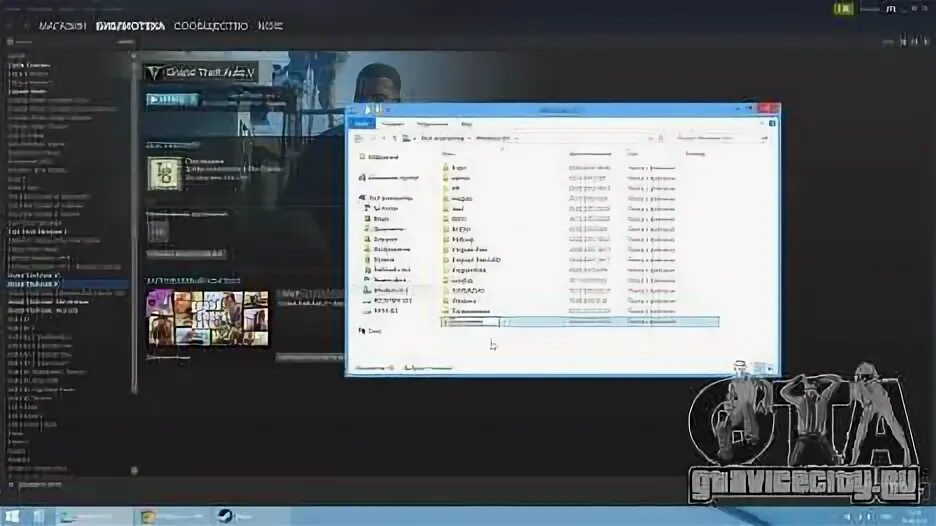
Task: Click the Explorer help icon
Action: (x=772, y=123)
